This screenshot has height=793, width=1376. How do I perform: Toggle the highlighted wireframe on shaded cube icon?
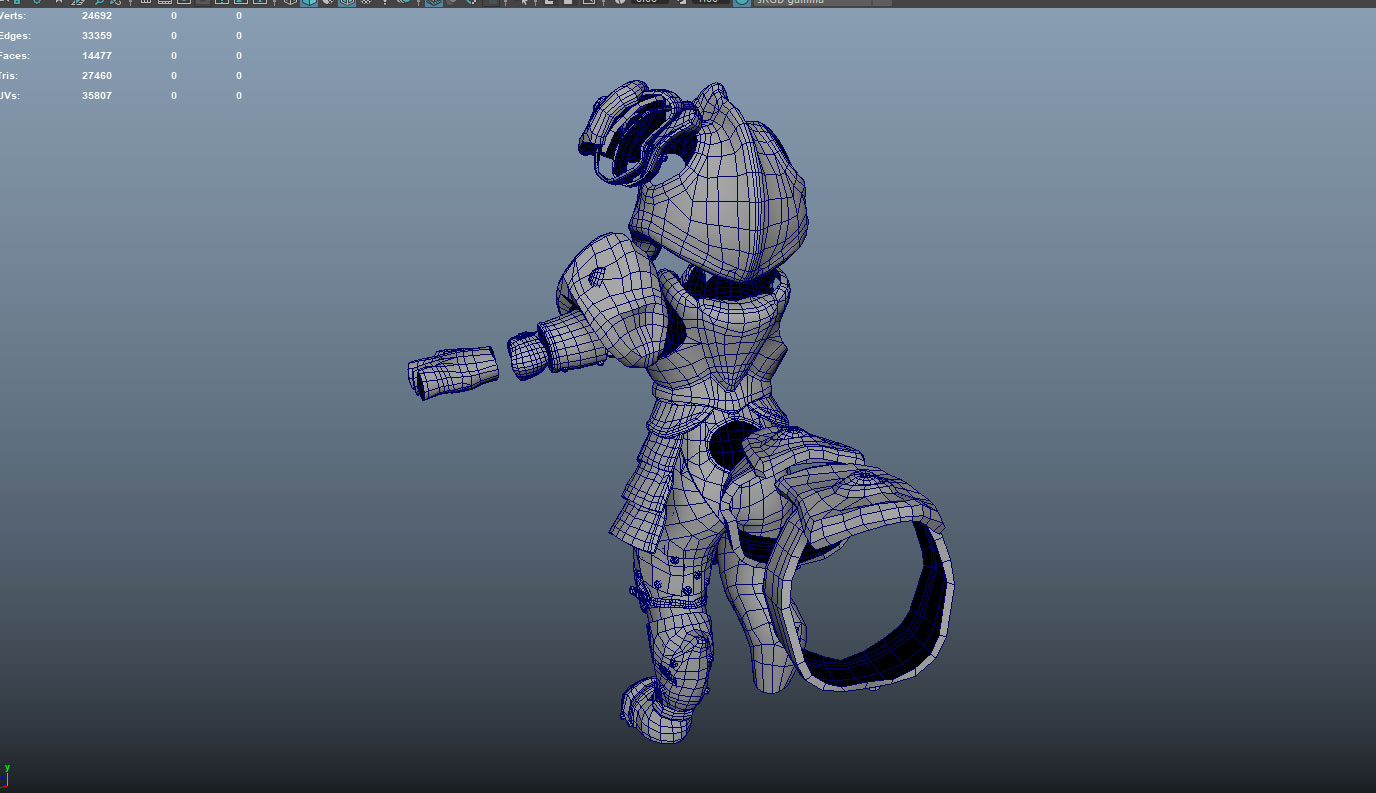(346, 2)
